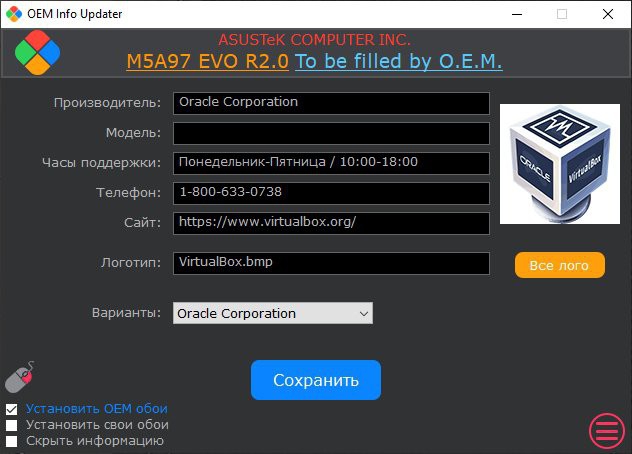632x454 pixels.
Task: Uncheck the "Установить OEM обои" checkbox
Action: pyautogui.click(x=12, y=410)
